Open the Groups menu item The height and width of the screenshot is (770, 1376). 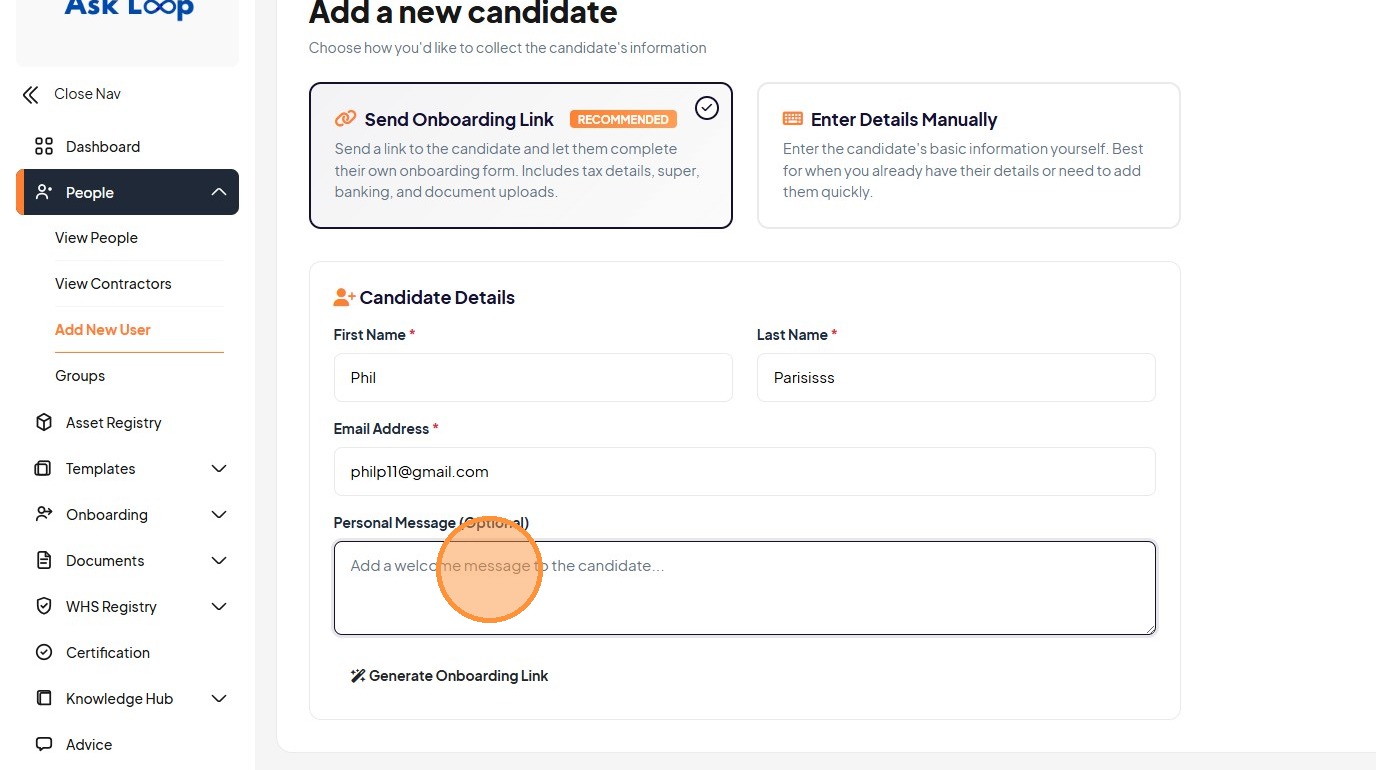[x=80, y=376]
